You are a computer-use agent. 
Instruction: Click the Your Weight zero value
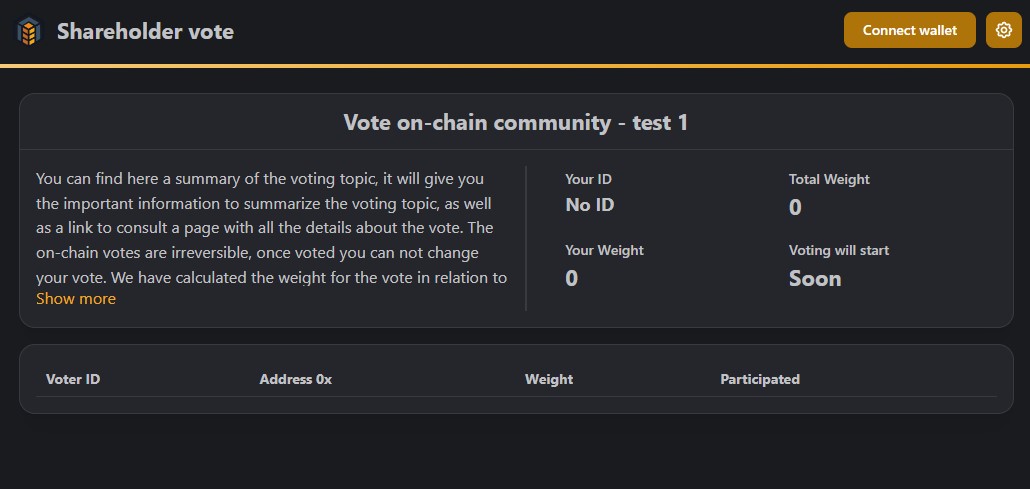[x=571, y=279]
